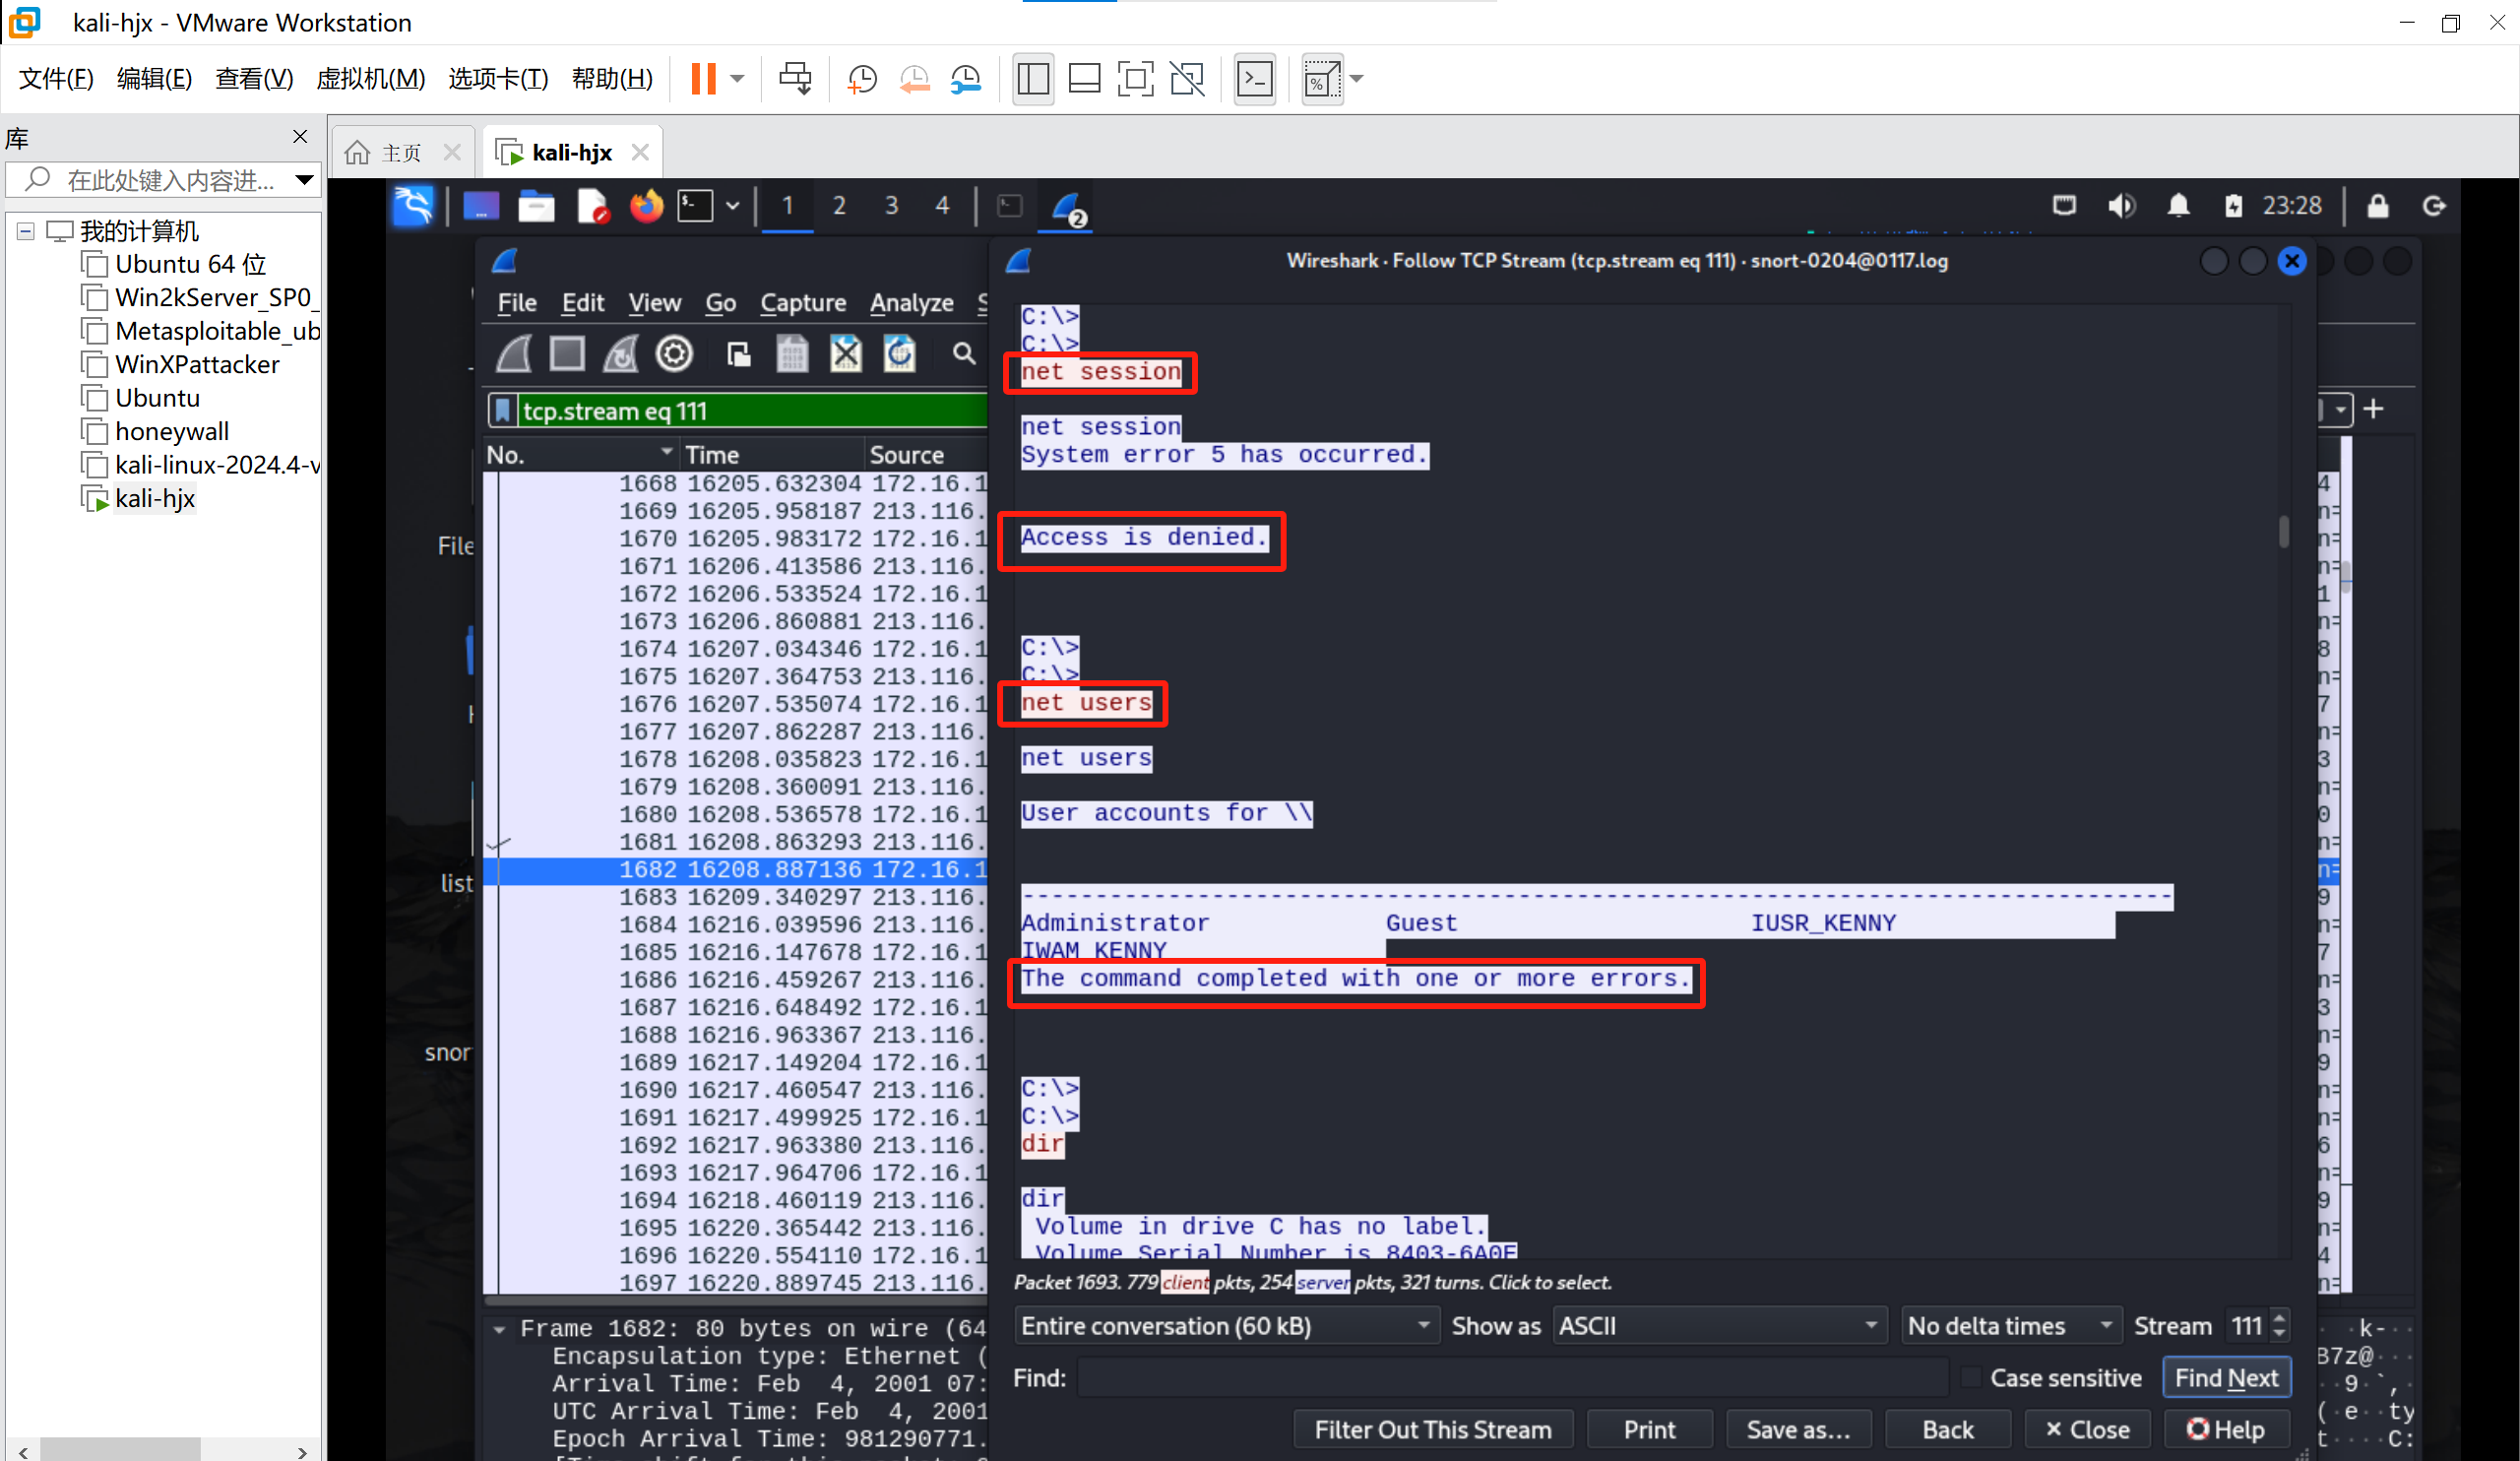Click the stream content vertical scrollbar handle

(x=2284, y=531)
